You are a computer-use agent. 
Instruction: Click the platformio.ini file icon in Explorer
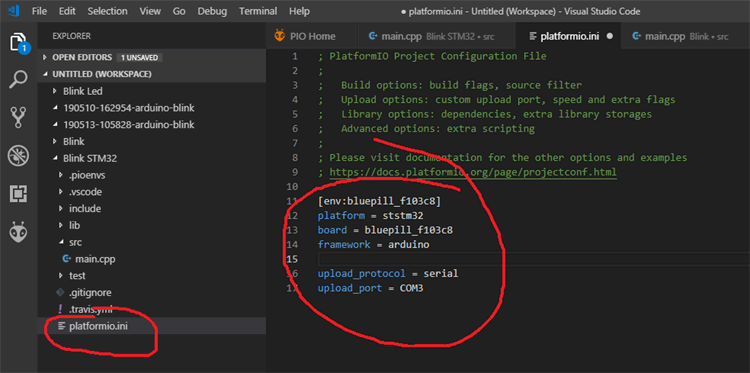(x=61, y=326)
